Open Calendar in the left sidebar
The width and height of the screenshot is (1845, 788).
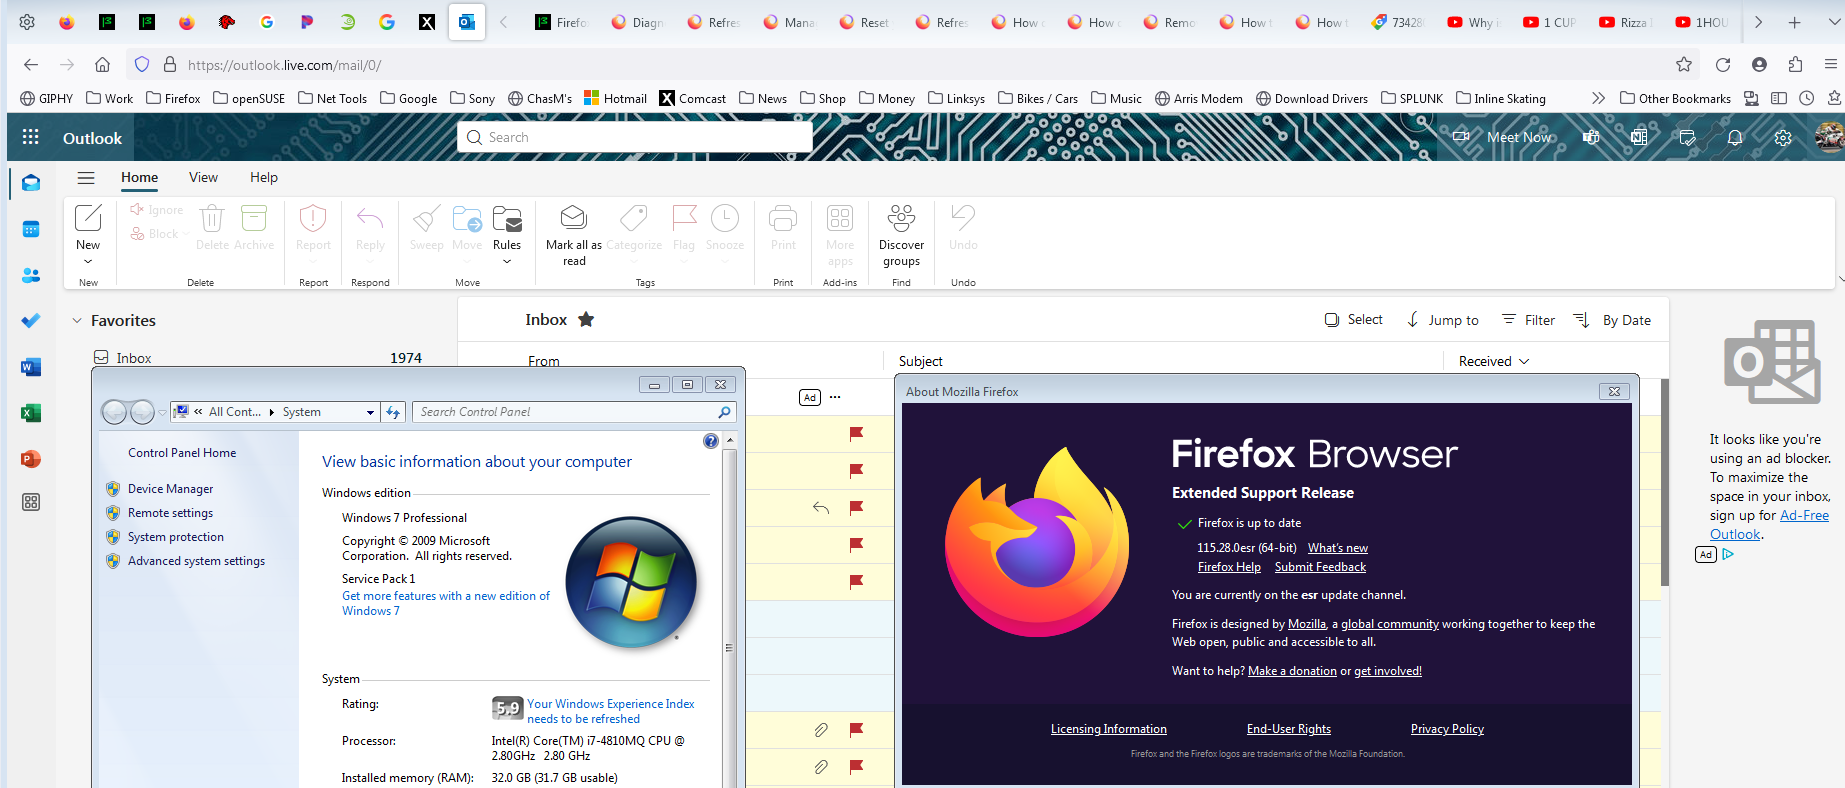[31, 229]
